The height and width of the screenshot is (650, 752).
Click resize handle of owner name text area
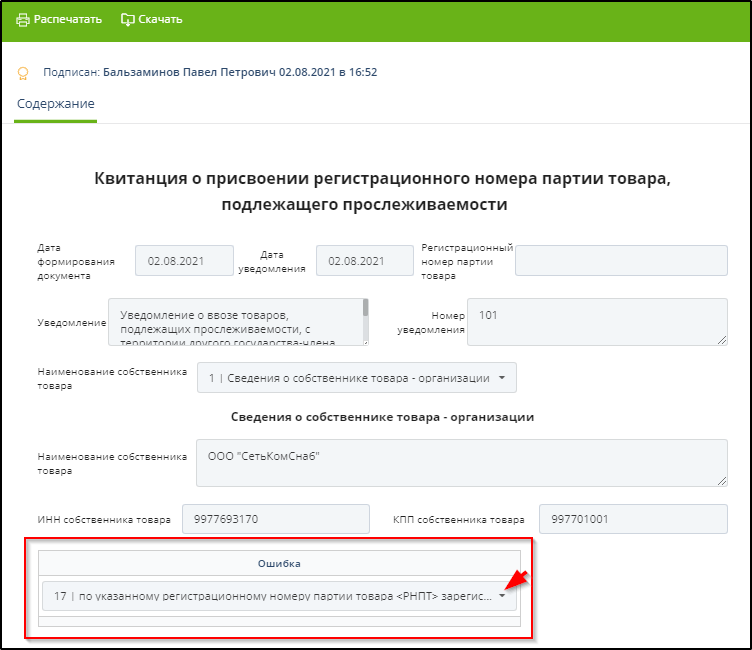(722, 481)
